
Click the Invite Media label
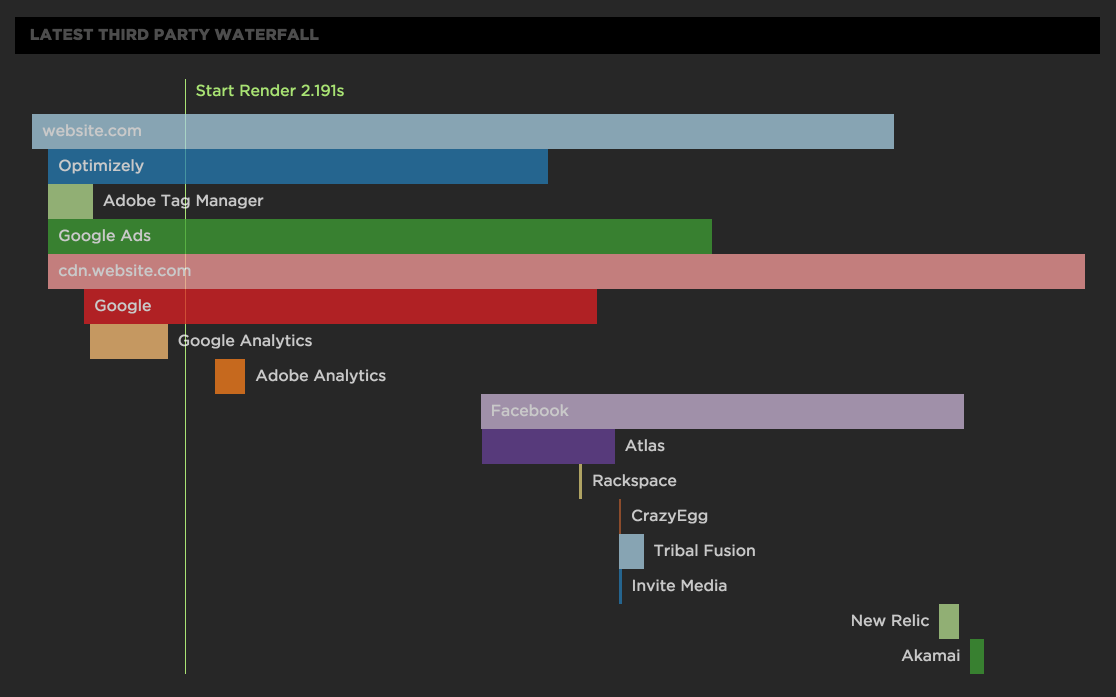tap(679, 586)
